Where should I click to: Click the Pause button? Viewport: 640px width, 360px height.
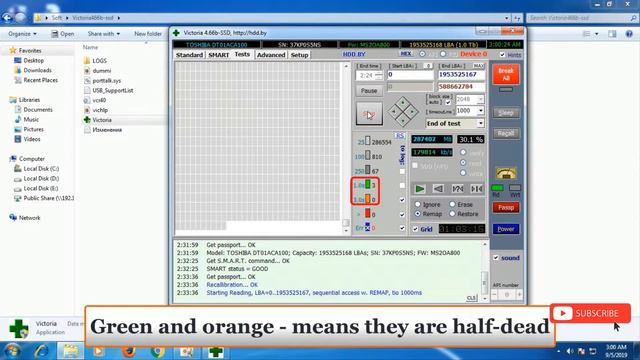point(369,91)
